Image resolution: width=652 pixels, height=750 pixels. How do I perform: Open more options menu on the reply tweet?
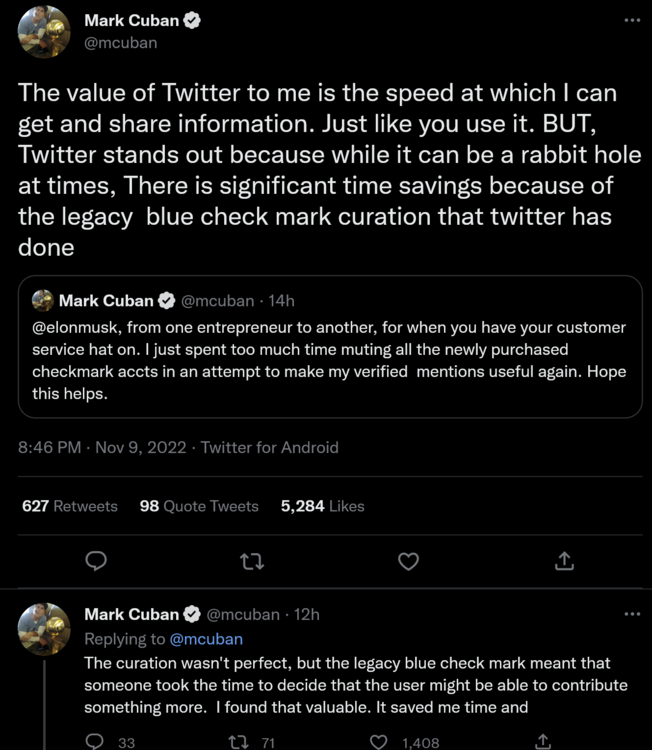pyautogui.click(x=630, y=614)
